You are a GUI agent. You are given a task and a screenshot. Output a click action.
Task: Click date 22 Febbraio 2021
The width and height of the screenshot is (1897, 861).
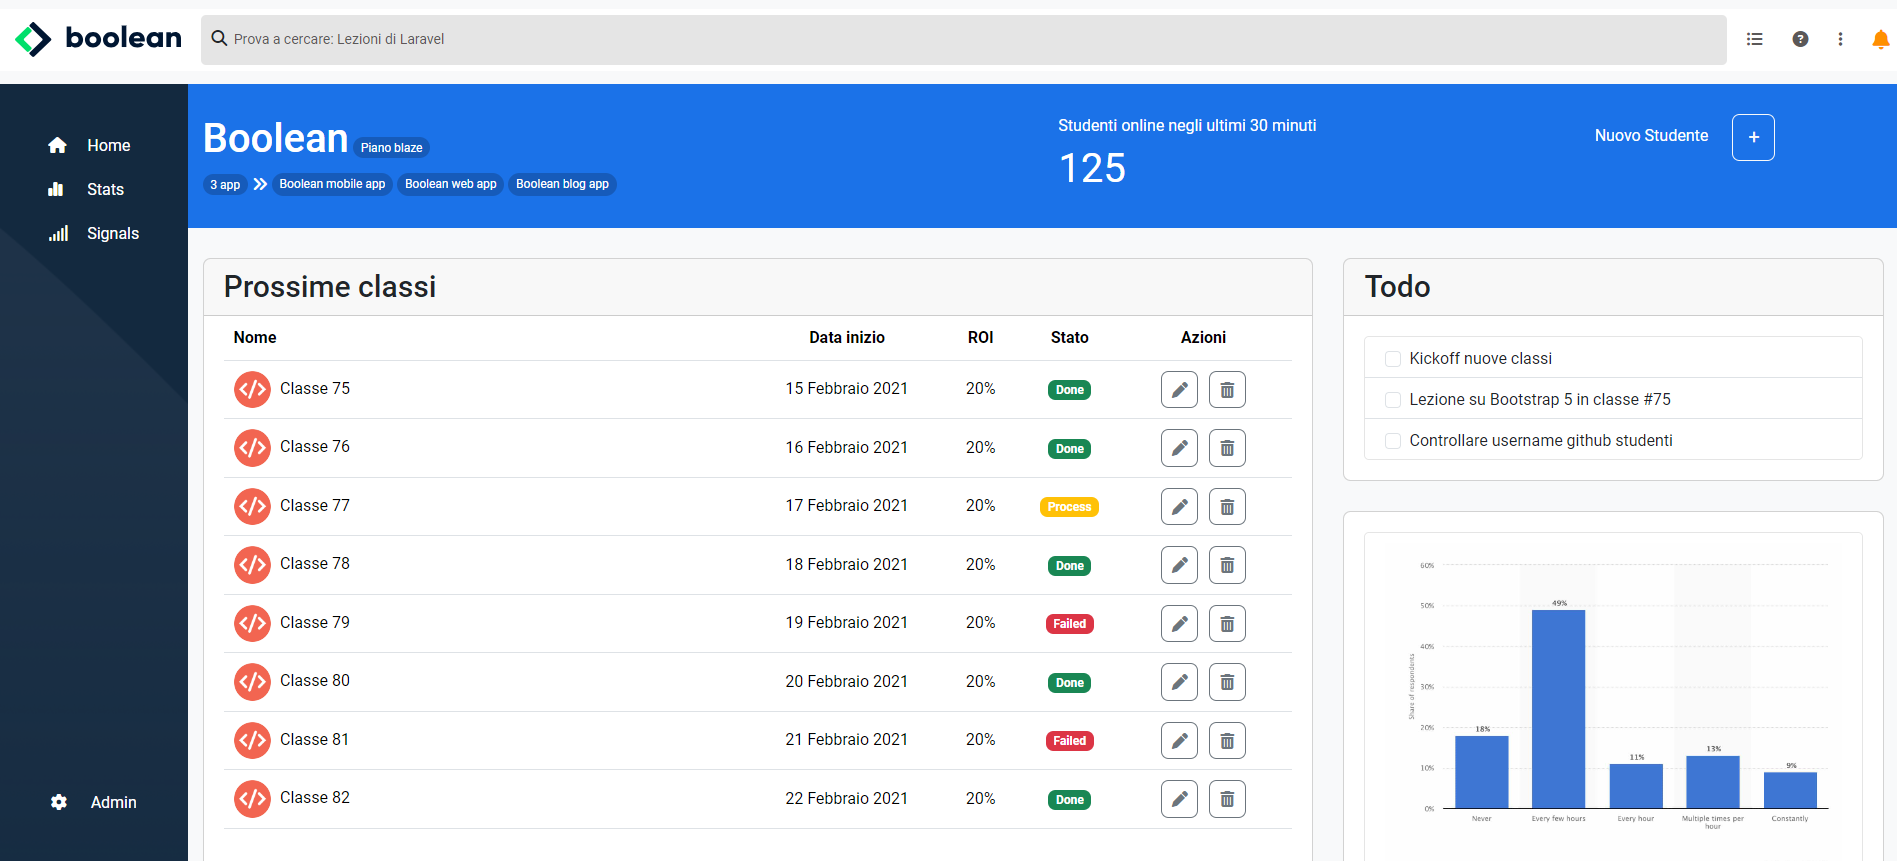[x=846, y=798]
